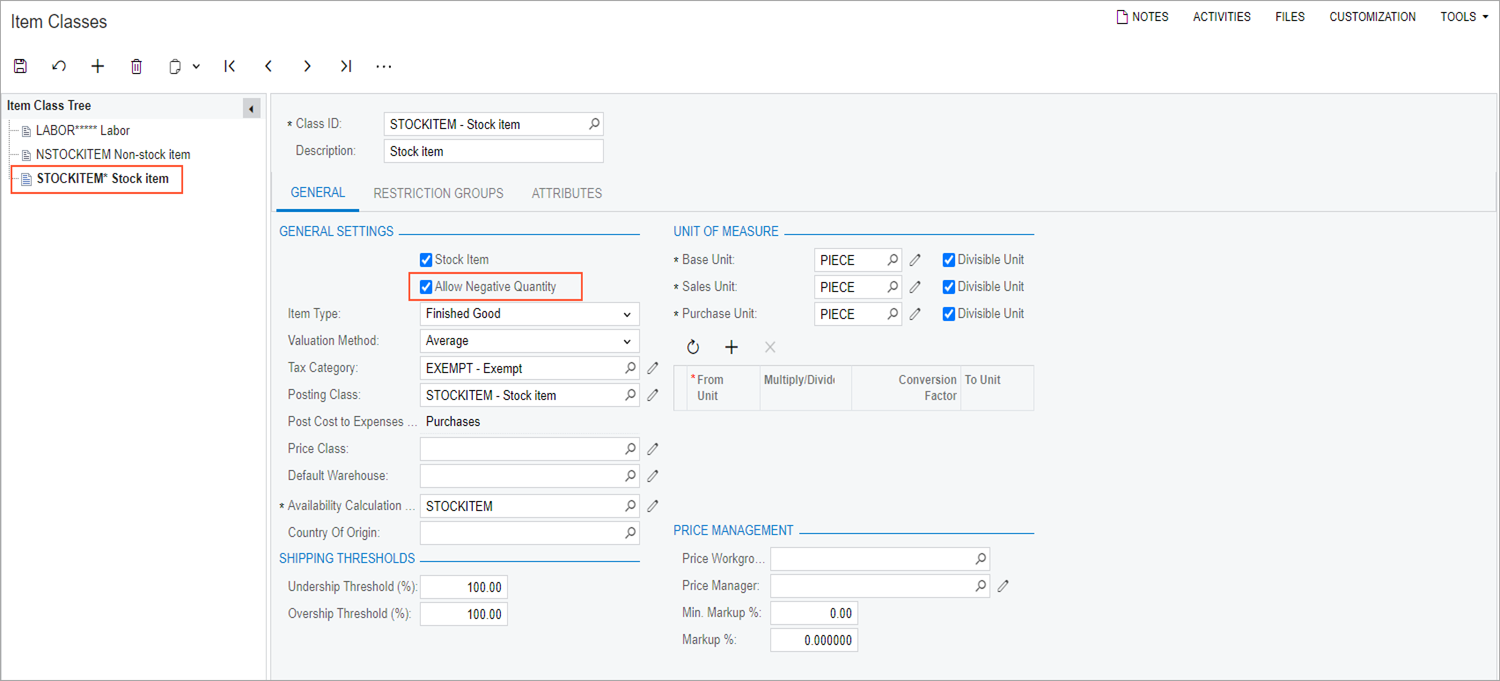
Task: Click the Delete trash can icon
Action: point(137,66)
